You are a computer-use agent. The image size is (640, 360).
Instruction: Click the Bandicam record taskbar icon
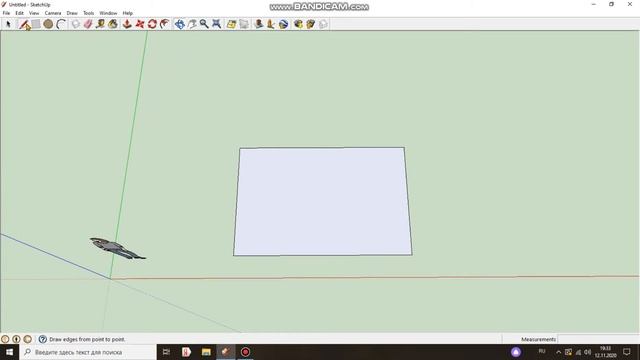[245, 352]
